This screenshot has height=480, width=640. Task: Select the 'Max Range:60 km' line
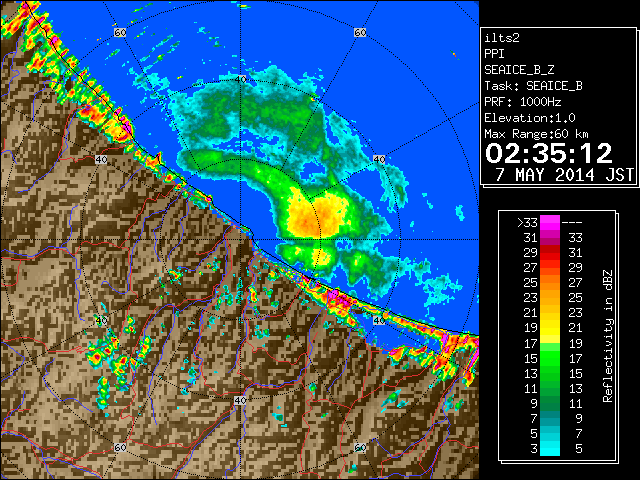(536, 134)
